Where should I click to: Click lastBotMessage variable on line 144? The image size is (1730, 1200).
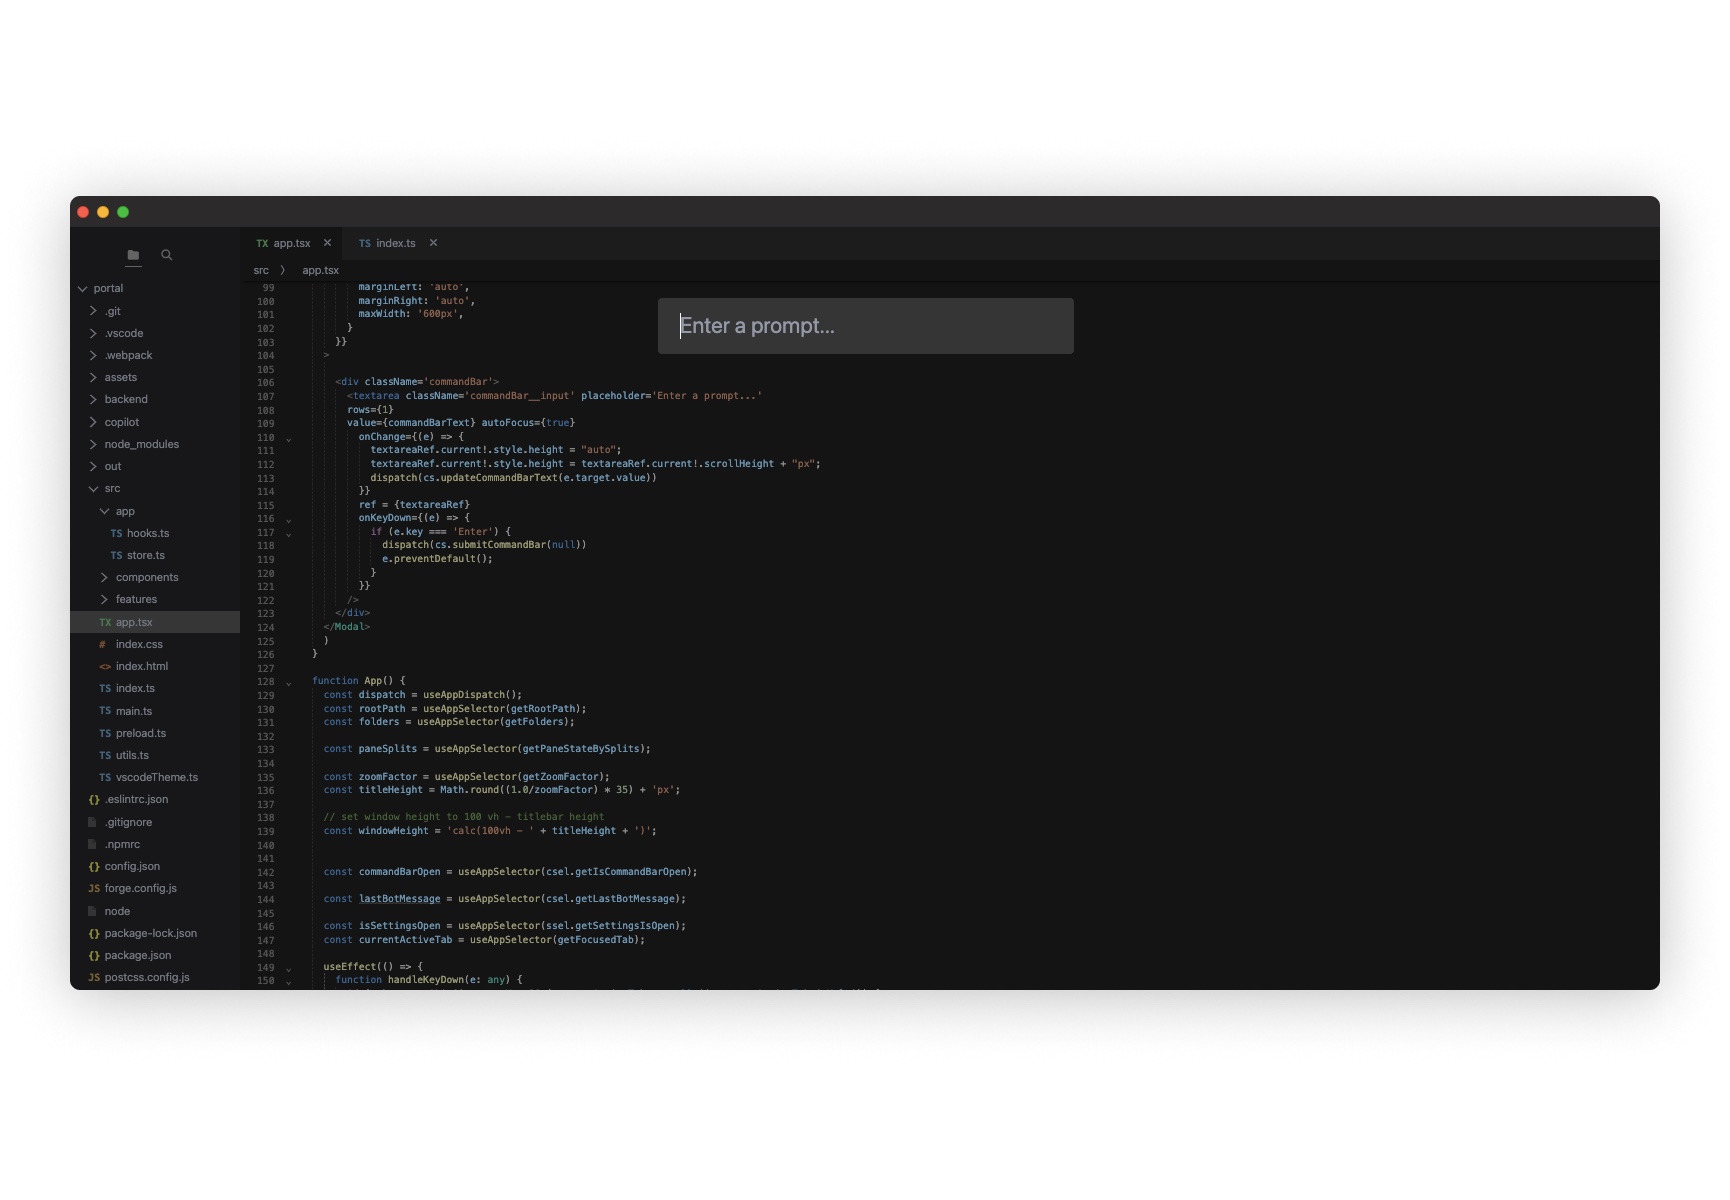(x=400, y=899)
